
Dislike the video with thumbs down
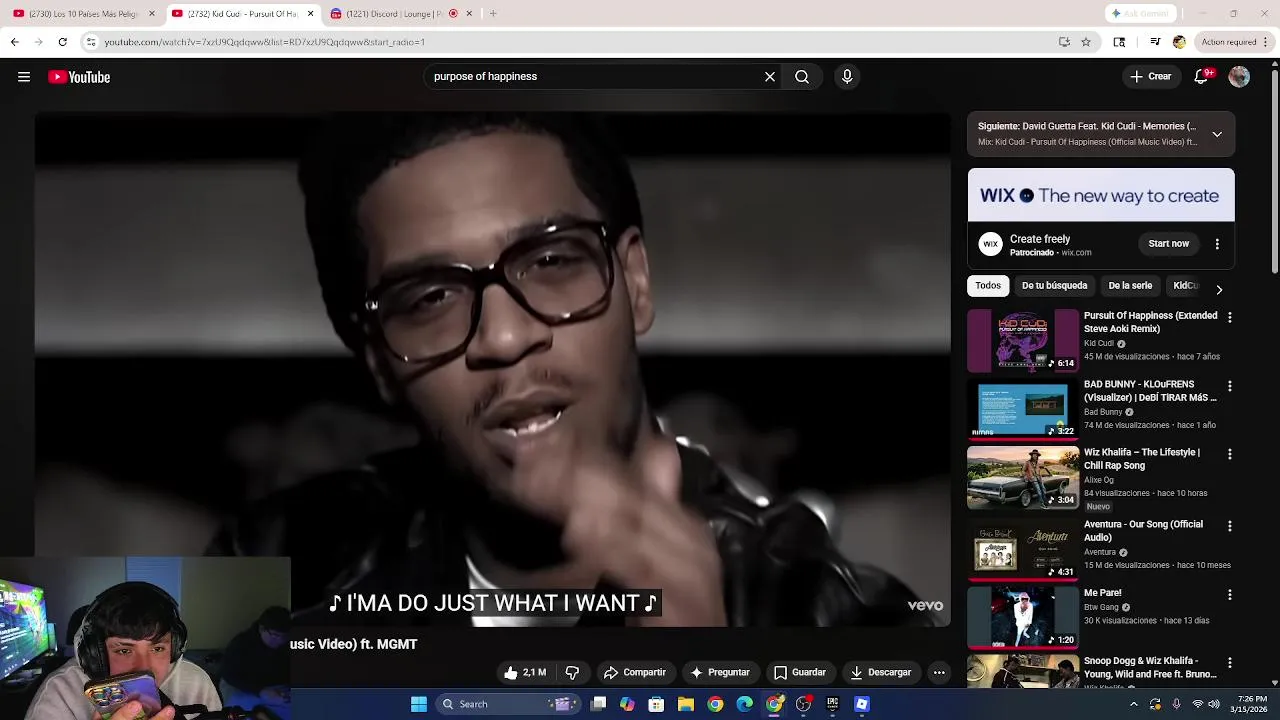pos(572,673)
